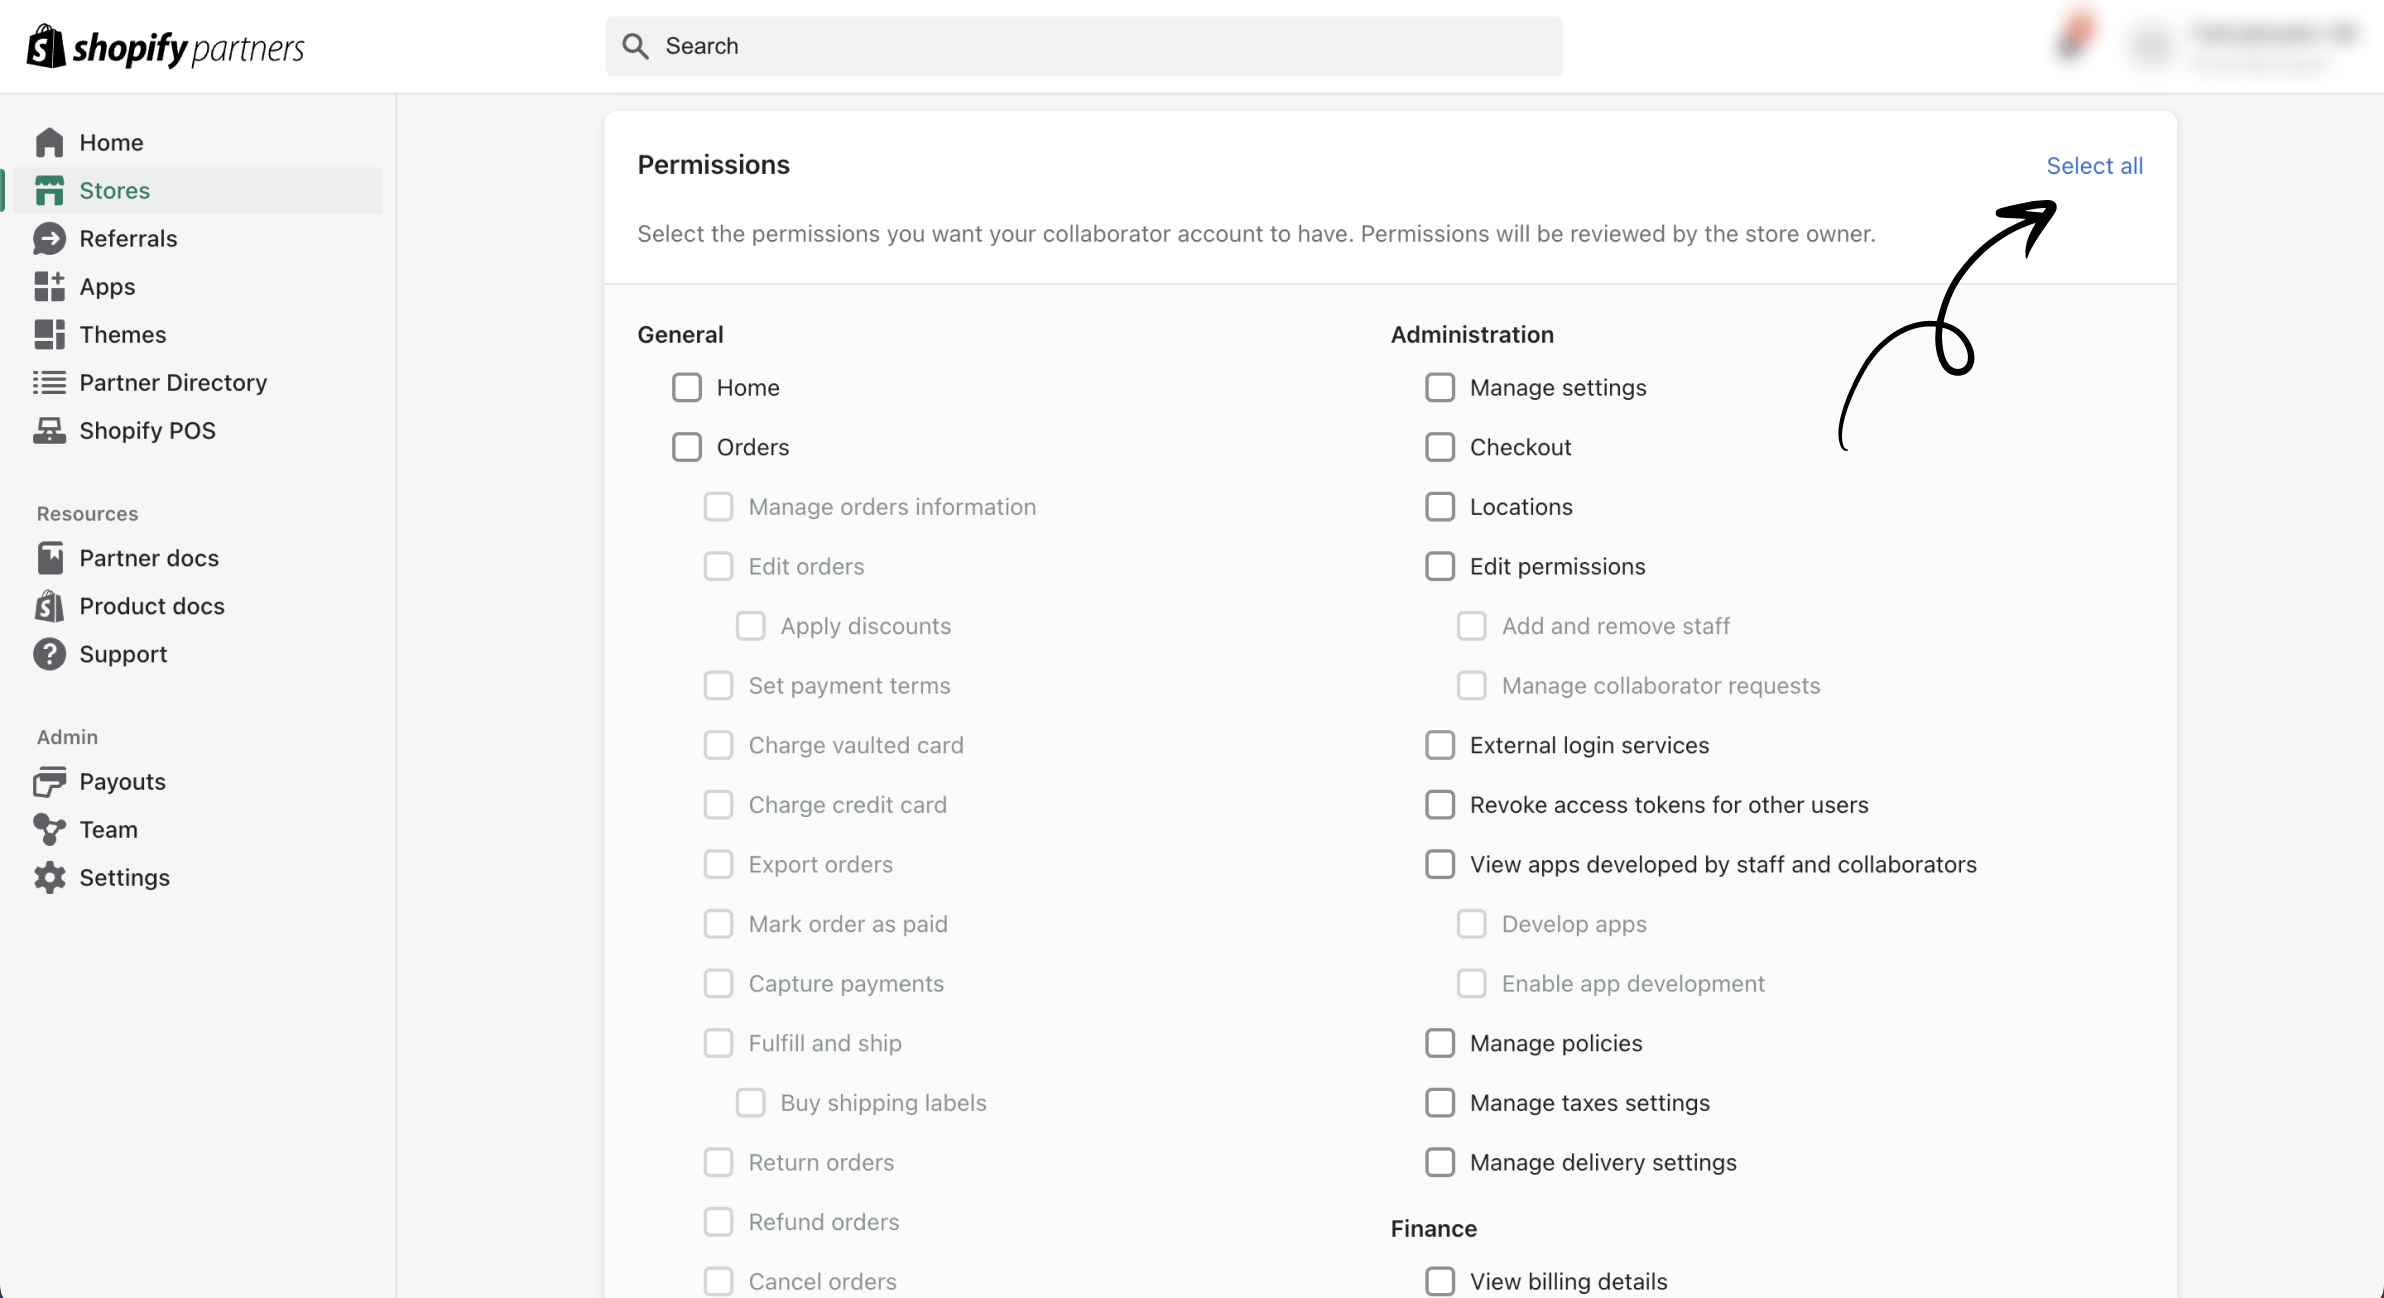2384x1298 pixels.
Task: Enable External login services checkbox
Action: tap(1440, 745)
